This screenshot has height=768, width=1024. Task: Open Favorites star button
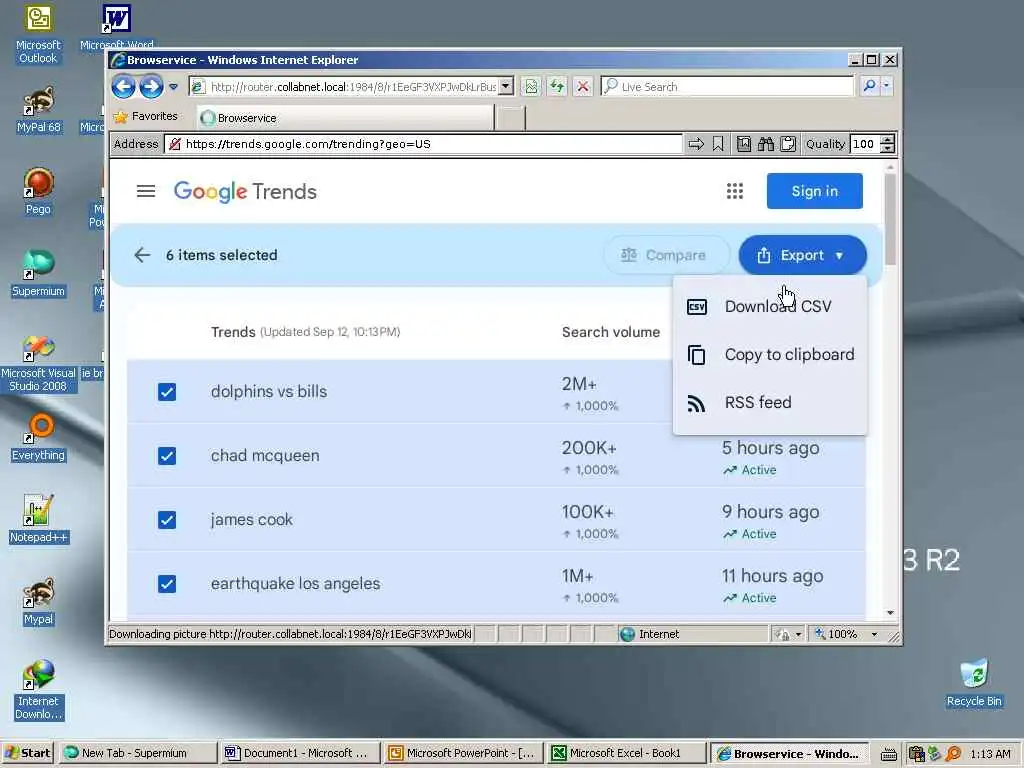[146, 116]
